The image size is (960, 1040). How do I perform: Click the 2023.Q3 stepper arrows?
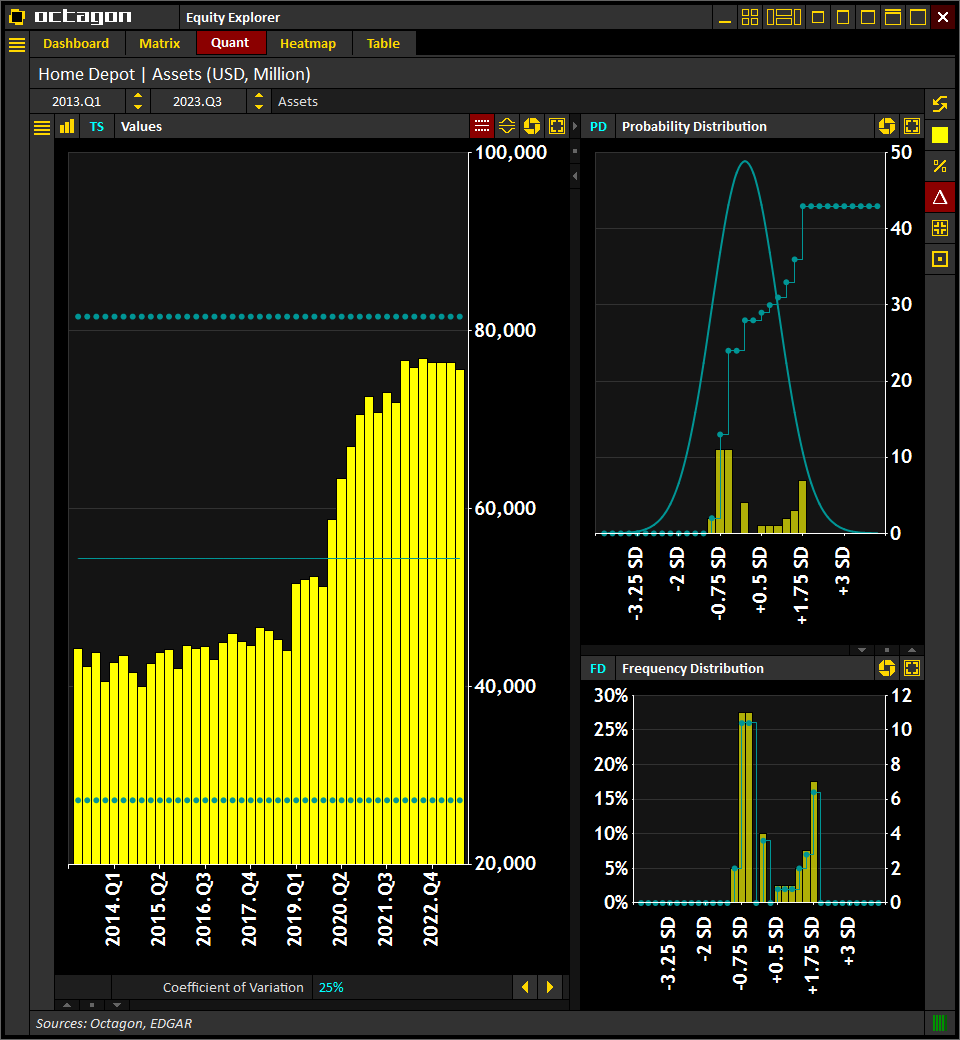tap(260, 101)
